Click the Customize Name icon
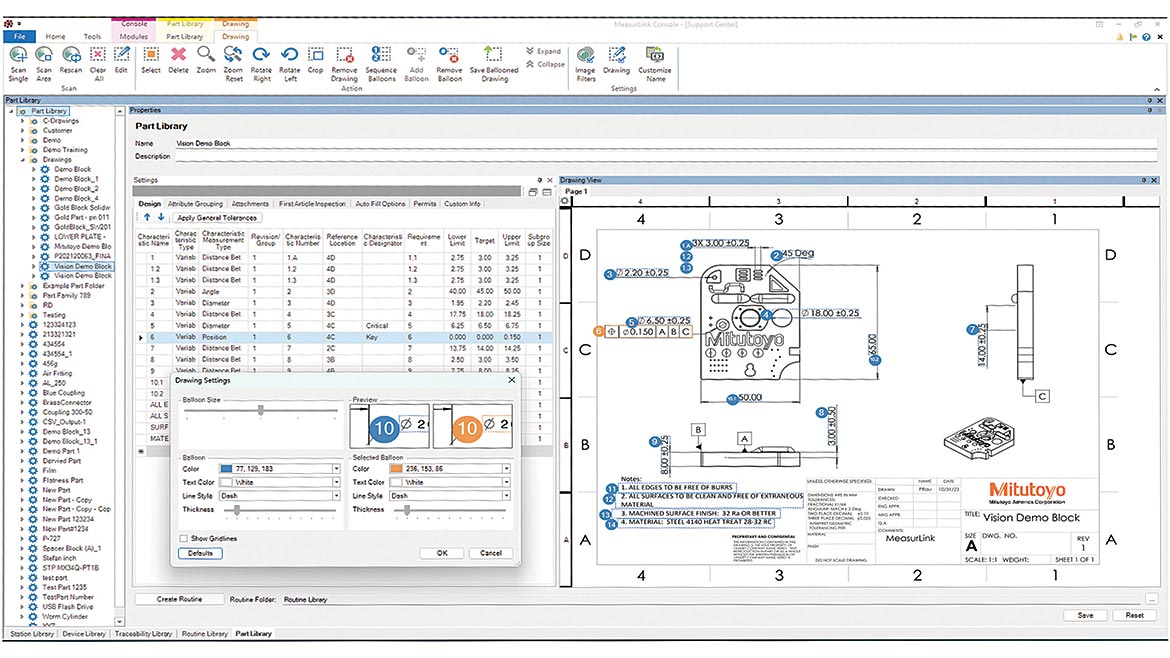The height and width of the screenshot is (658, 1170). (654, 54)
